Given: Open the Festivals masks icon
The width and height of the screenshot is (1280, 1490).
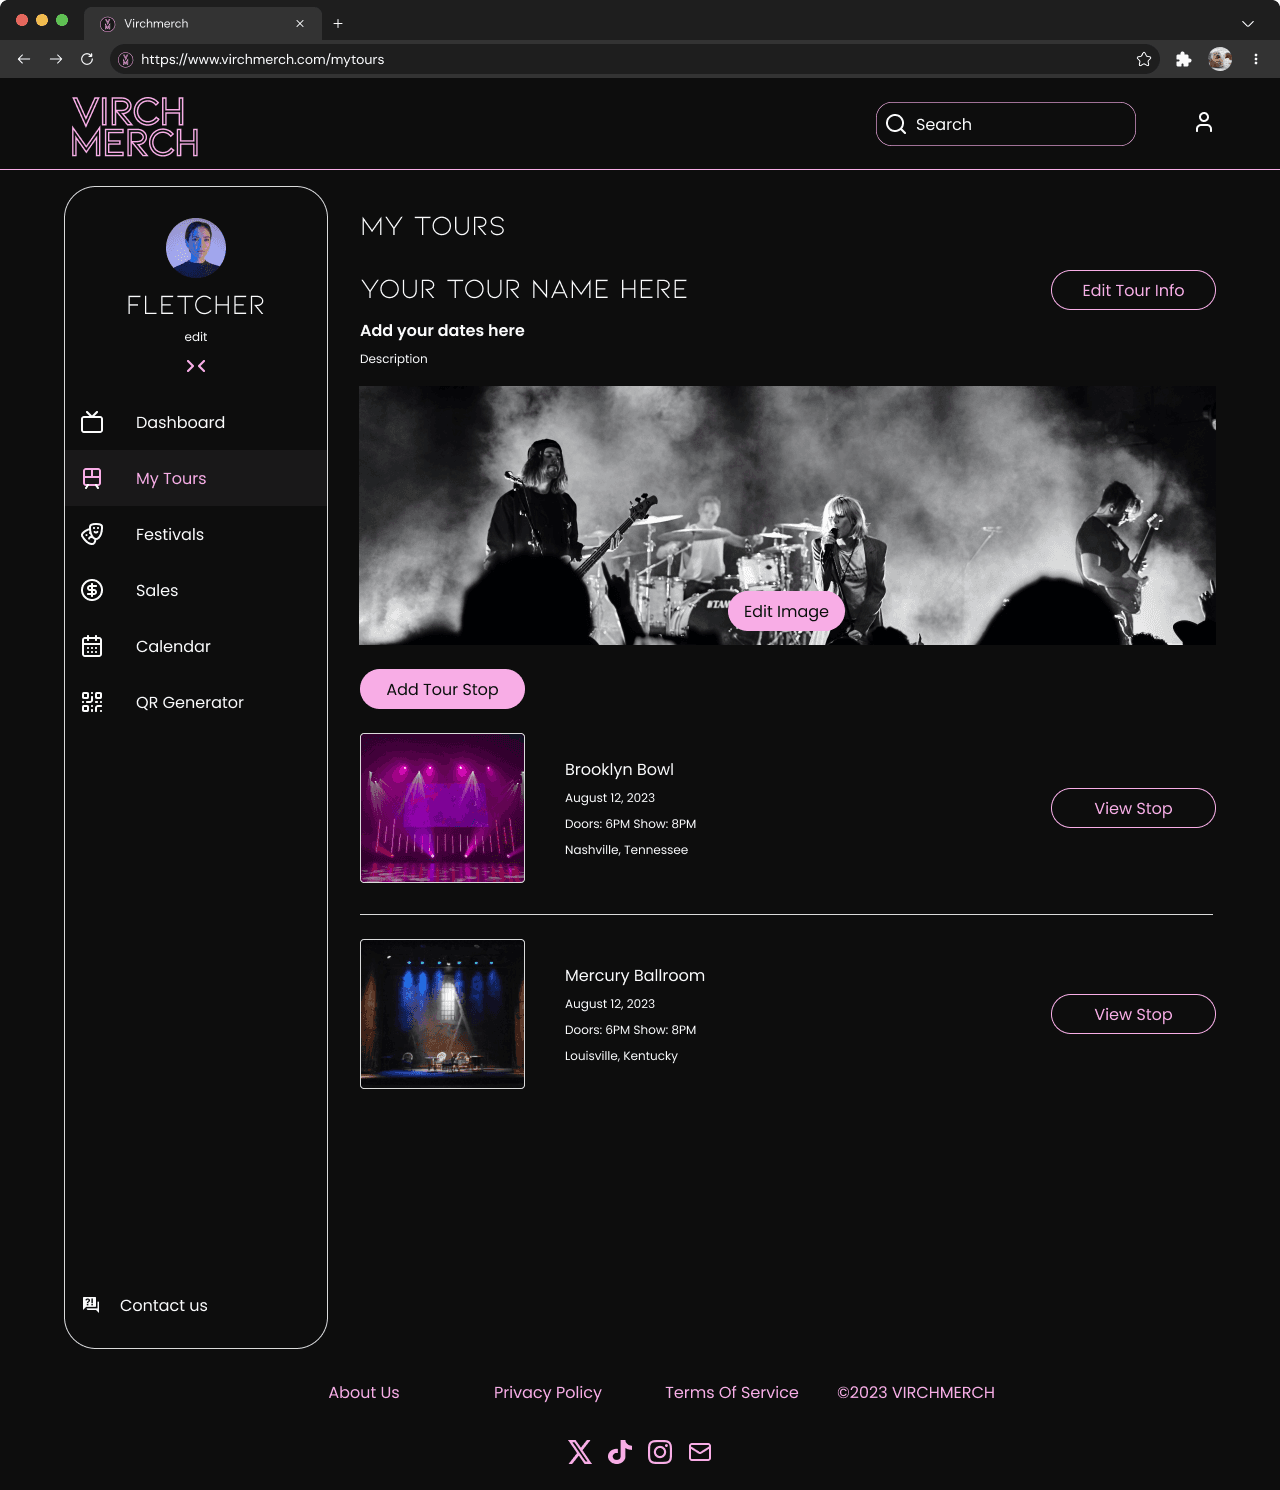Looking at the screenshot, I should click(92, 534).
